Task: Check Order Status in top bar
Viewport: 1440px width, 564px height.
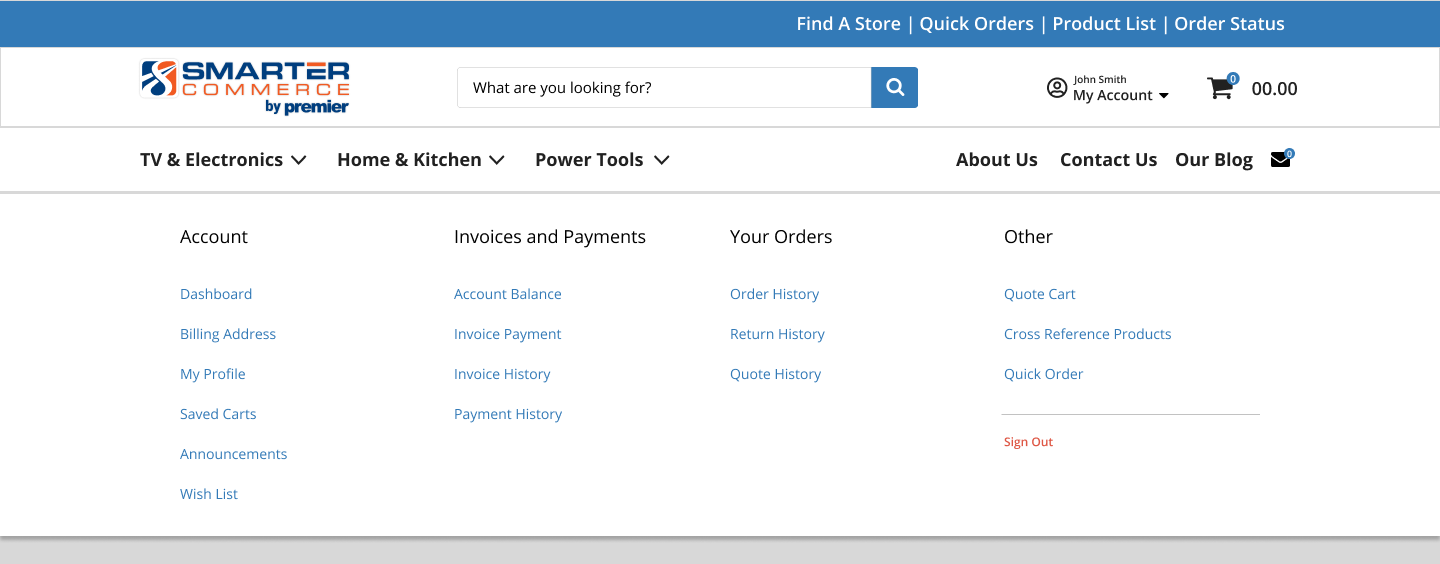Action: (1229, 24)
